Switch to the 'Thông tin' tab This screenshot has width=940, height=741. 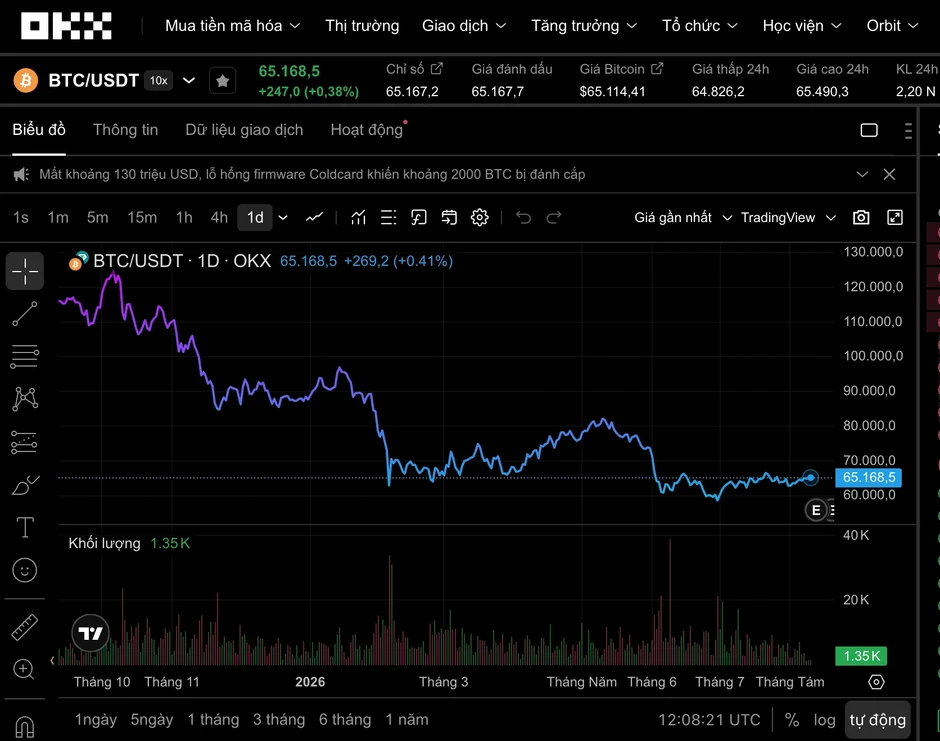[x=125, y=130]
